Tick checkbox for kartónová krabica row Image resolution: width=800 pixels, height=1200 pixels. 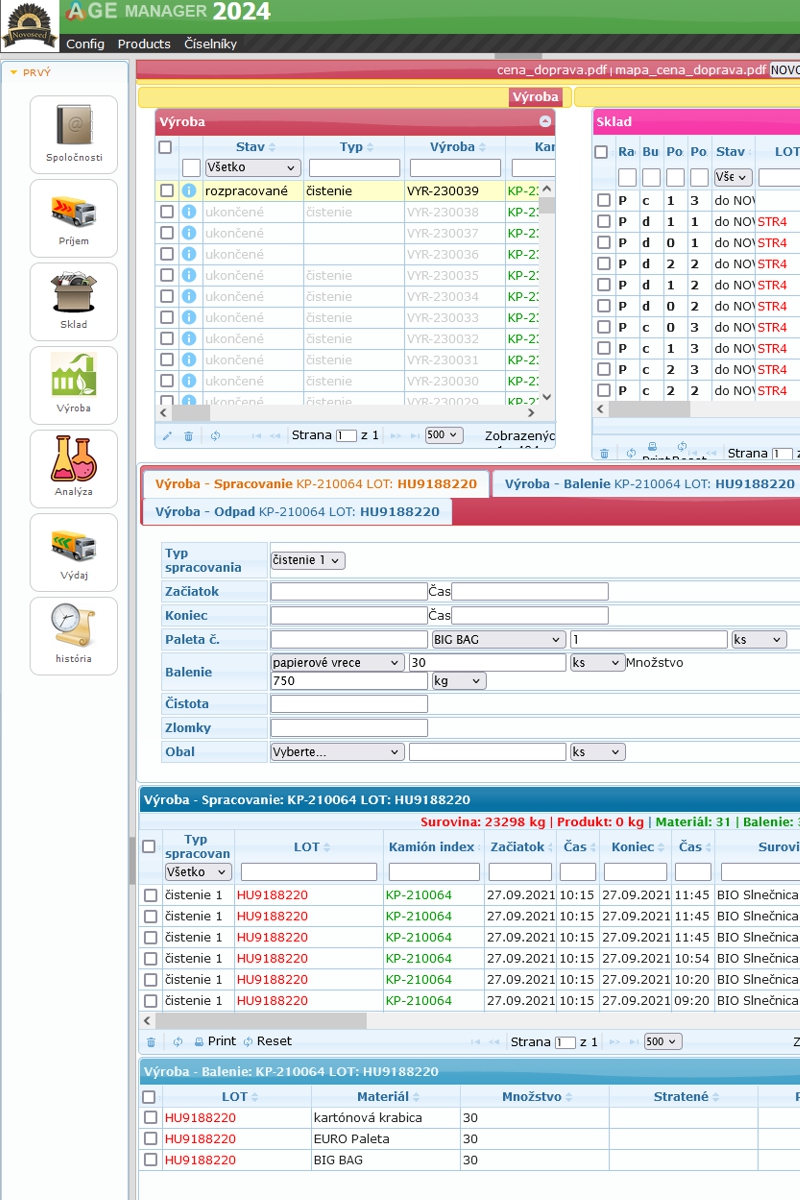point(150,1118)
